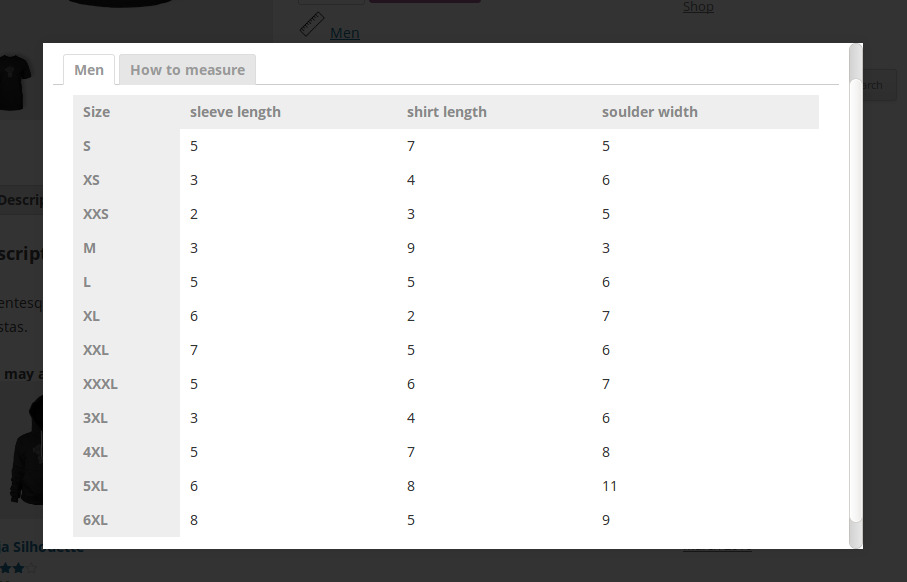Click the star rating under the hoodie

[18, 569]
